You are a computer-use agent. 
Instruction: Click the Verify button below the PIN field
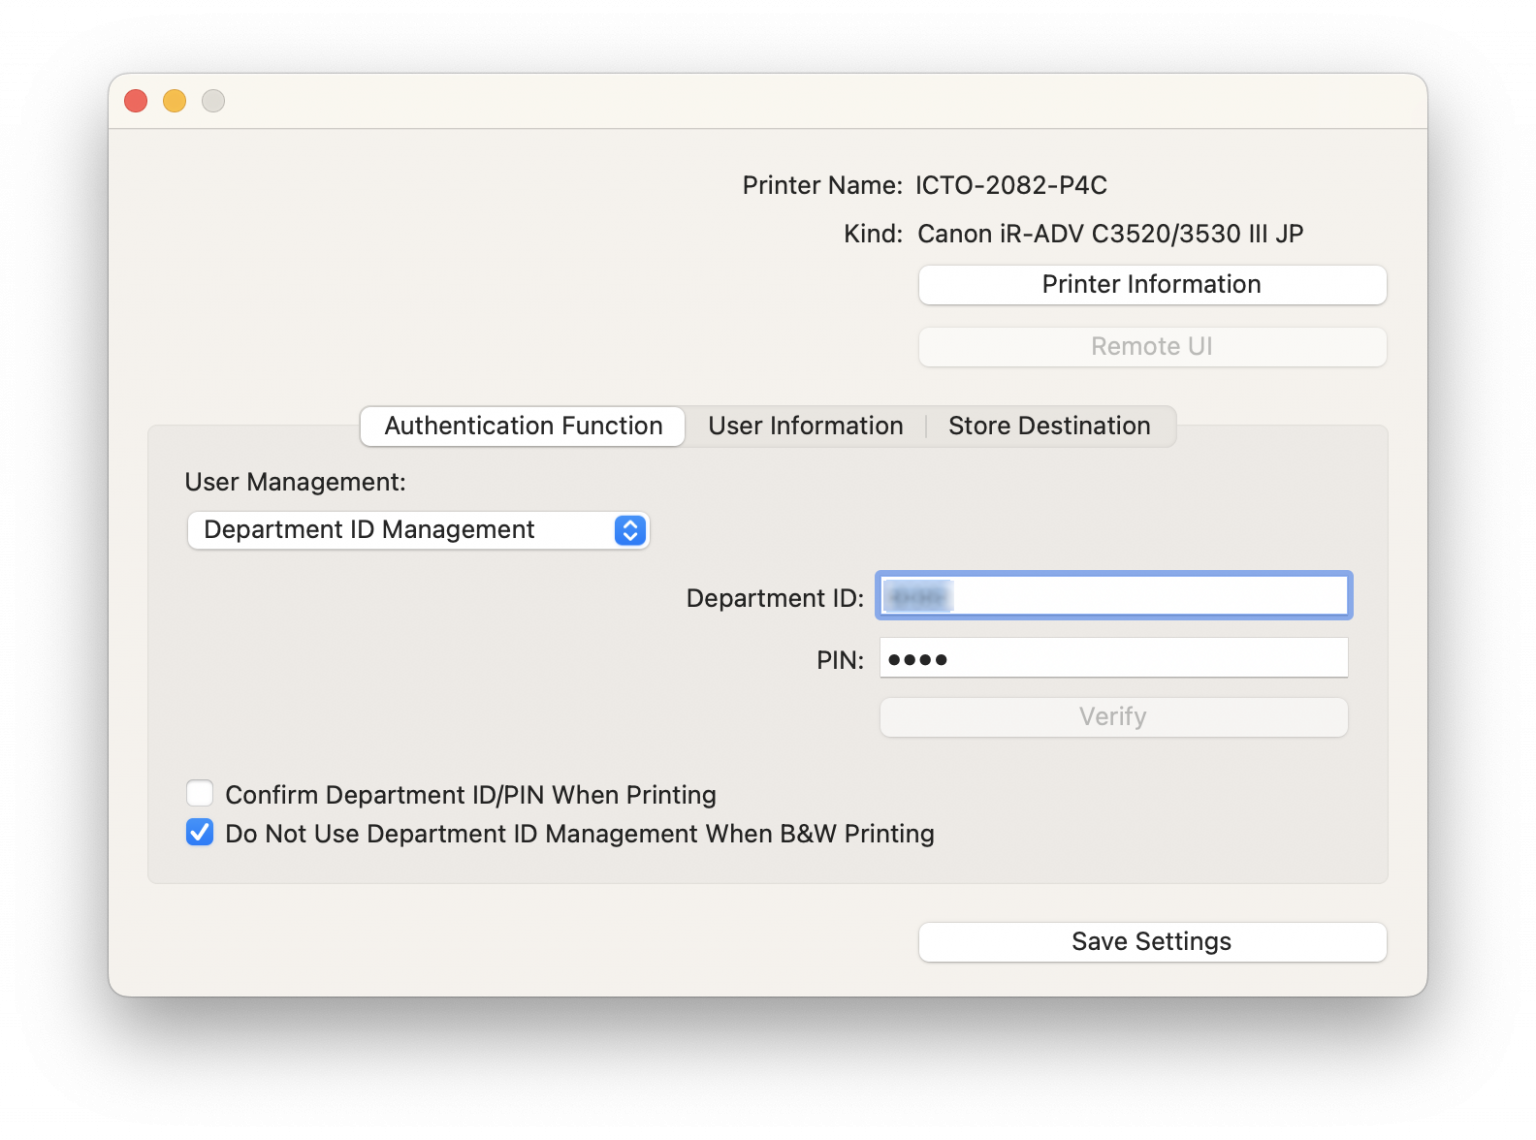pyautogui.click(x=1112, y=716)
